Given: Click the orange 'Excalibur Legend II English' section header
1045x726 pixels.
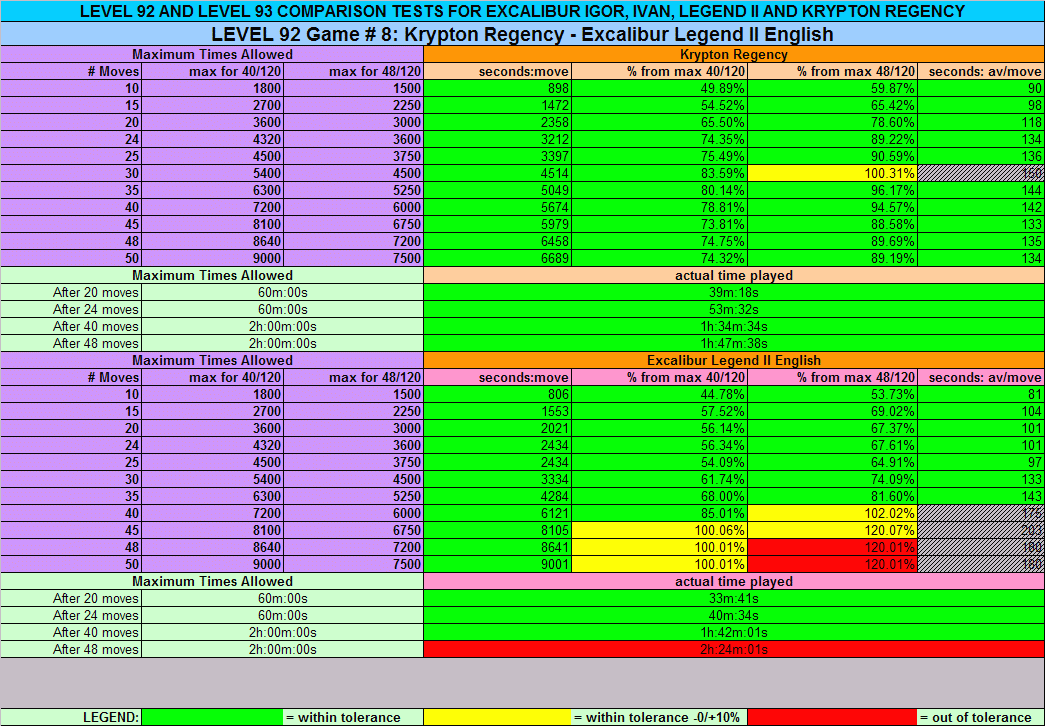Looking at the screenshot, I should point(734,361).
